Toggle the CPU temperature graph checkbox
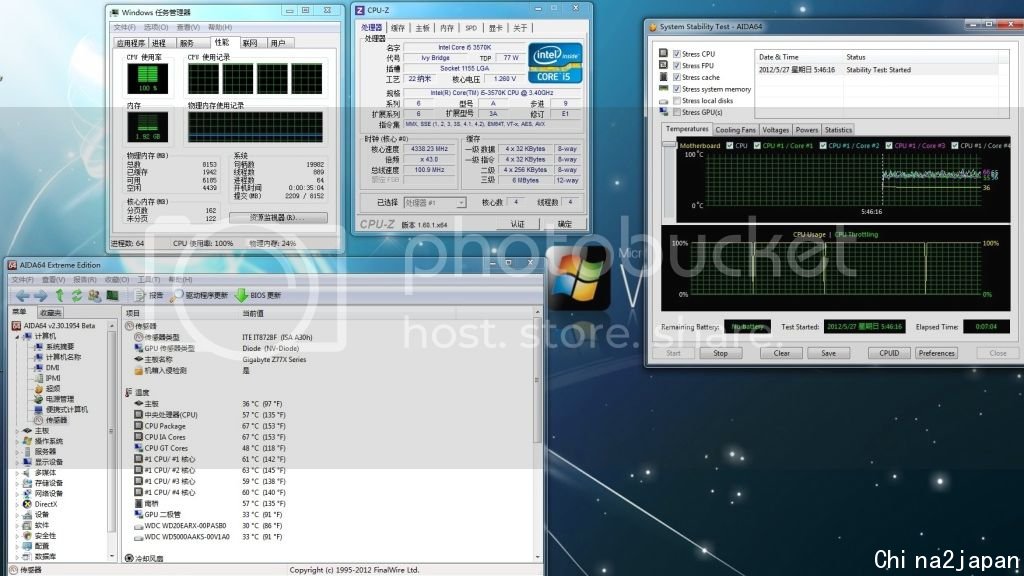The image size is (1024, 576). [730, 146]
